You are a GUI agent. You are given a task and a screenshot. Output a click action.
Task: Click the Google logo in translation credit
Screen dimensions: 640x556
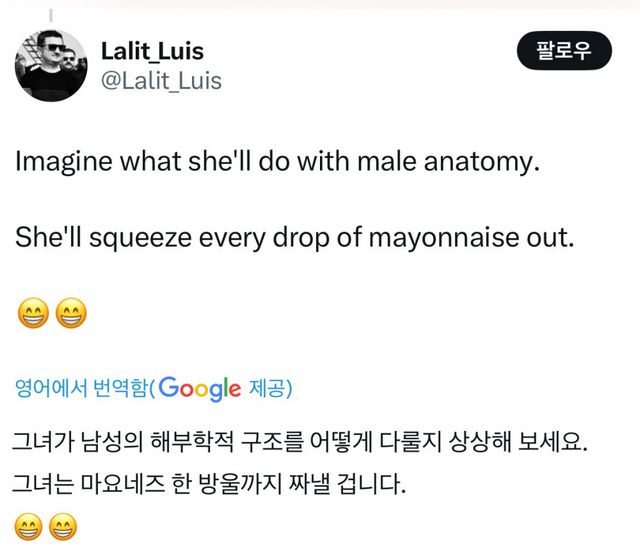[x=199, y=388]
